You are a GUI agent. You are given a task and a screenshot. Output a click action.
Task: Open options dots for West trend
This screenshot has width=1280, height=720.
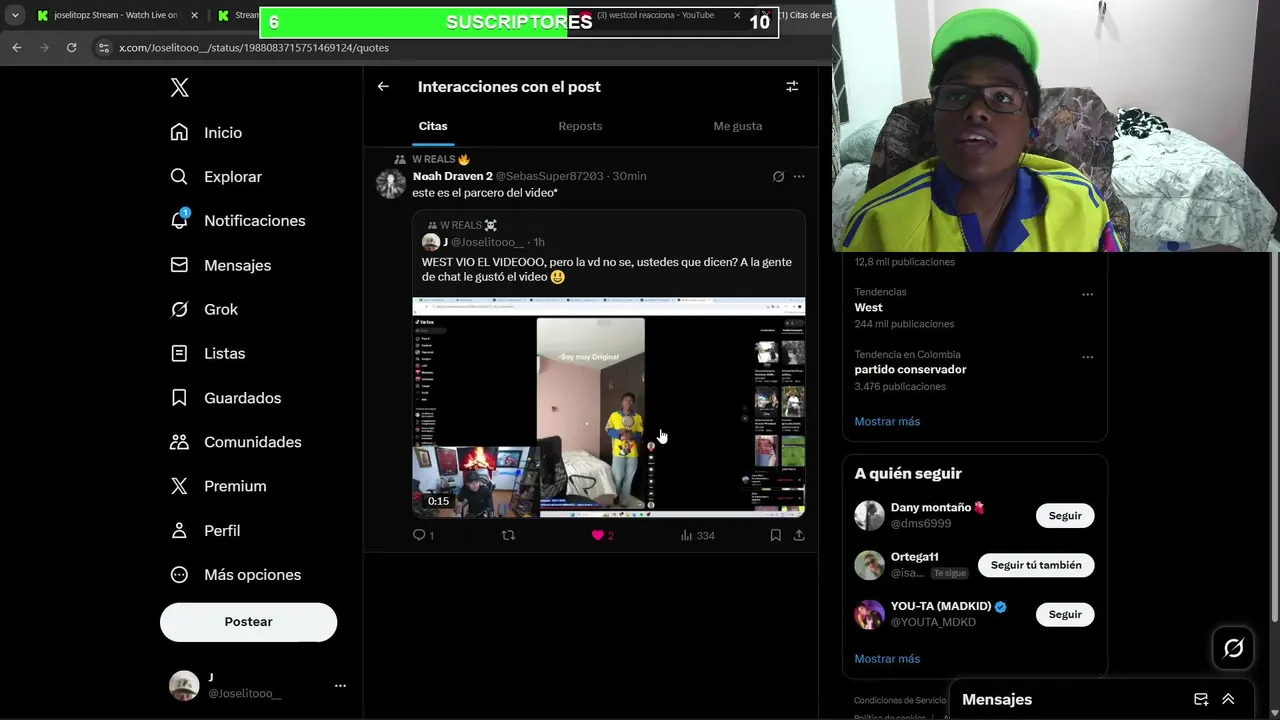1087,295
